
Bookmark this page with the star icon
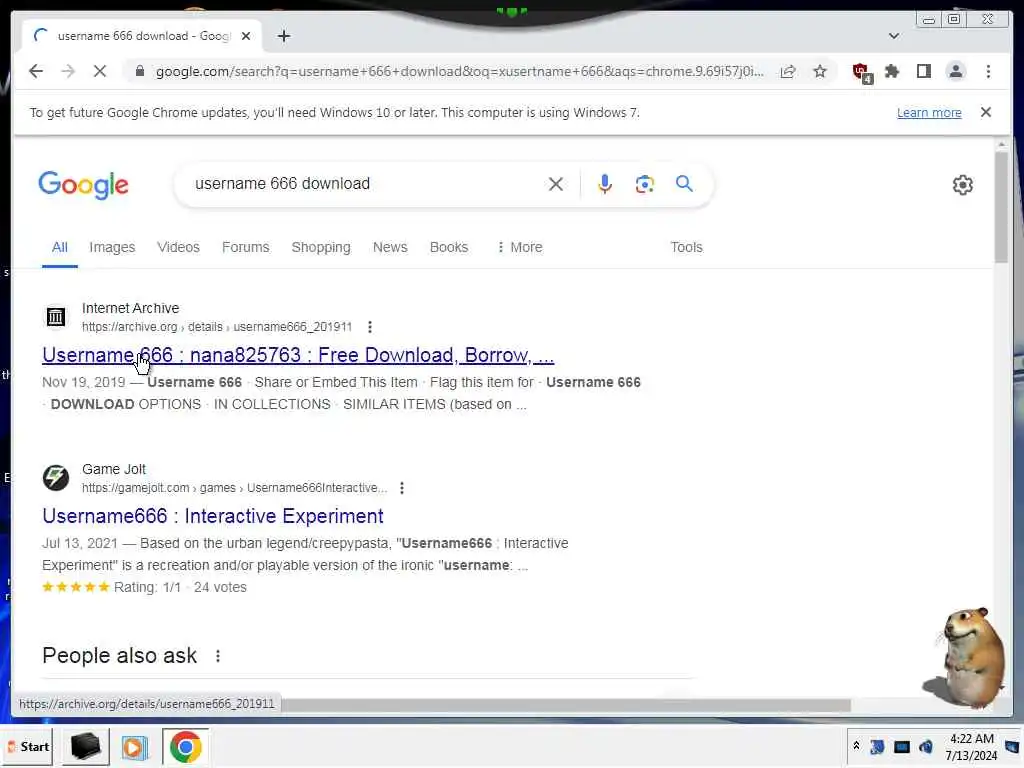(x=820, y=71)
